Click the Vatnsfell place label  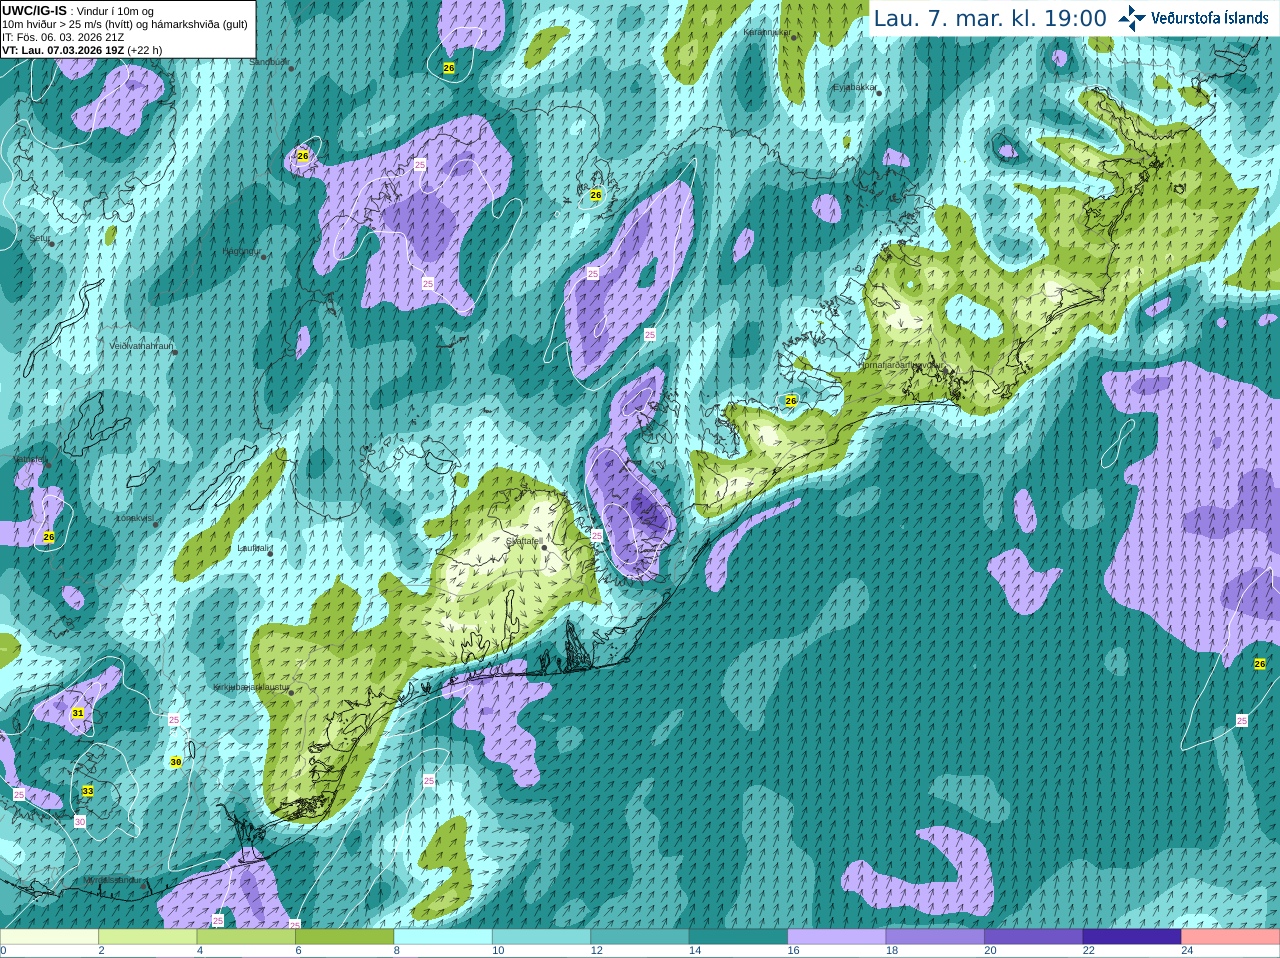(30, 460)
